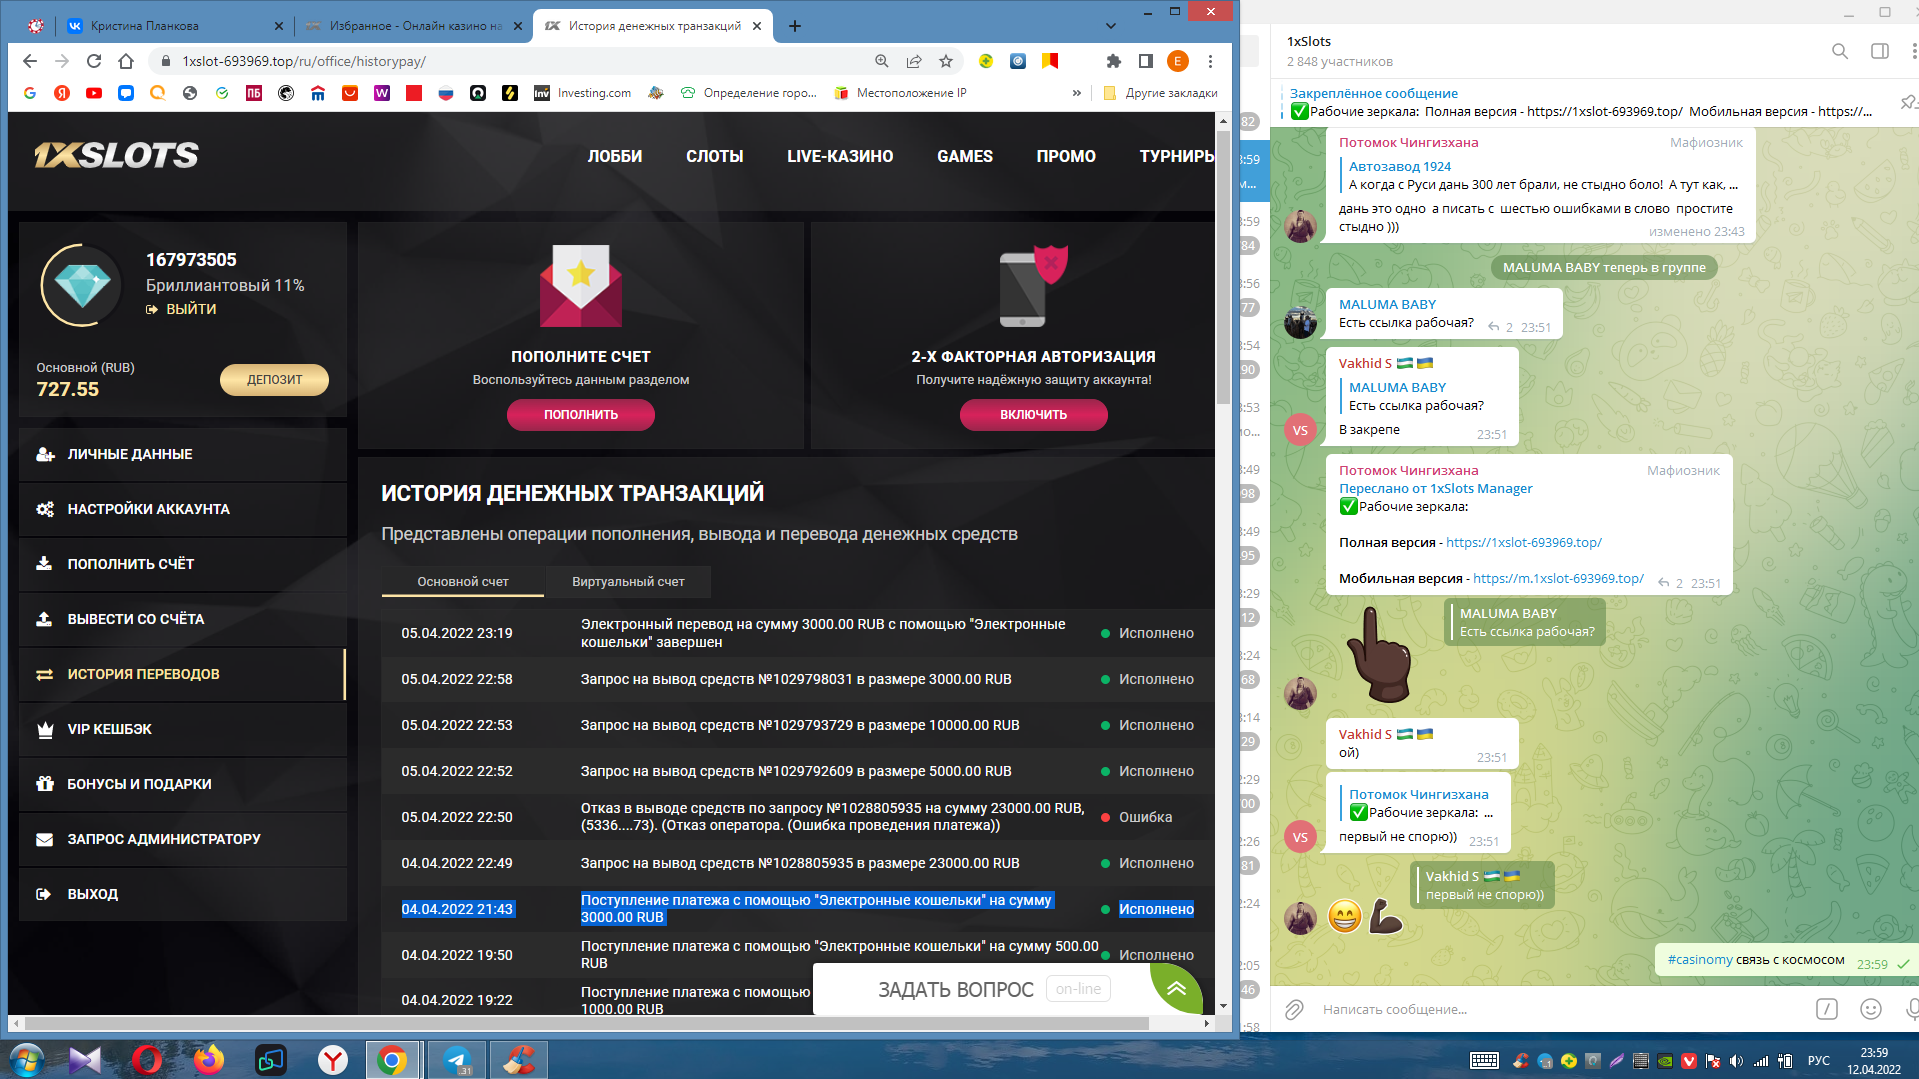Open the СЛОТЫ menu item
This screenshot has height=1079, width=1919.
[x=715, y=156]
